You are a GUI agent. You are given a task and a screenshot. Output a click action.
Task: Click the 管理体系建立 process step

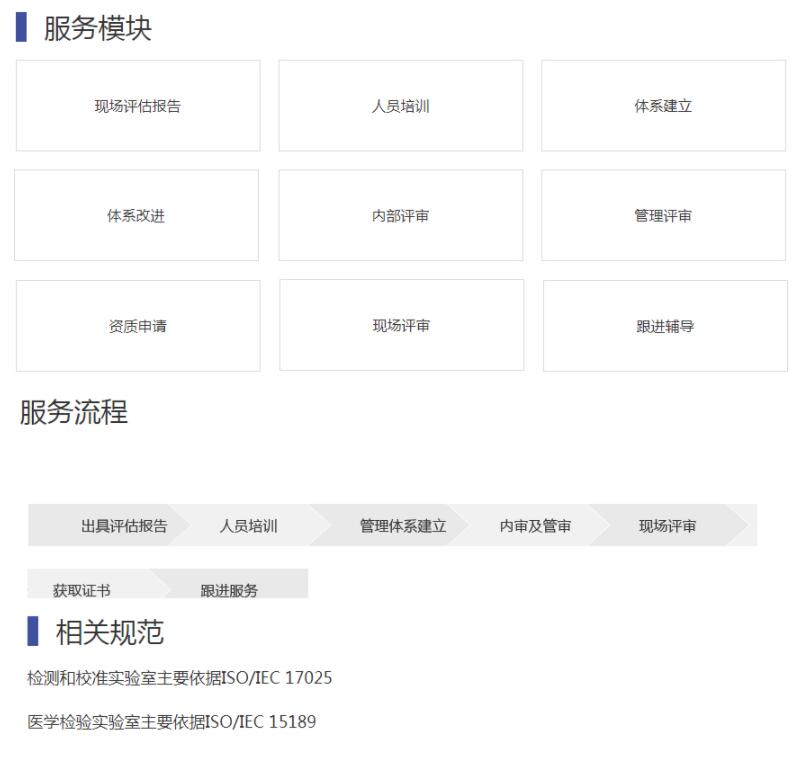[403, 526]
